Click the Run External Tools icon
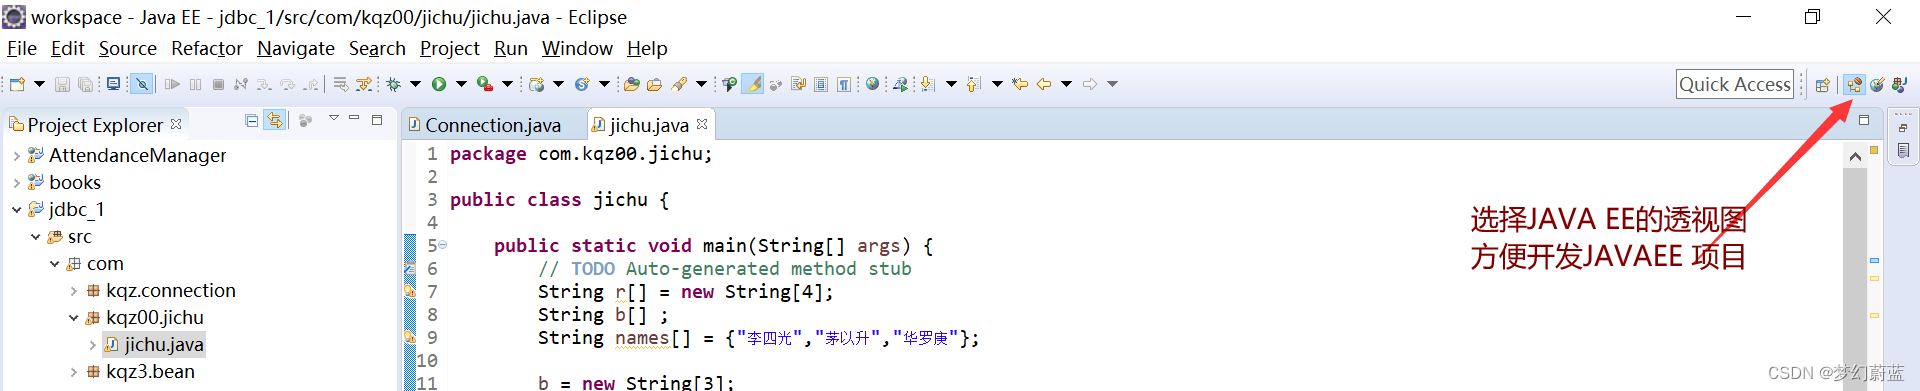This screenshot has width=1920, height=391. [x=485, y=84]
